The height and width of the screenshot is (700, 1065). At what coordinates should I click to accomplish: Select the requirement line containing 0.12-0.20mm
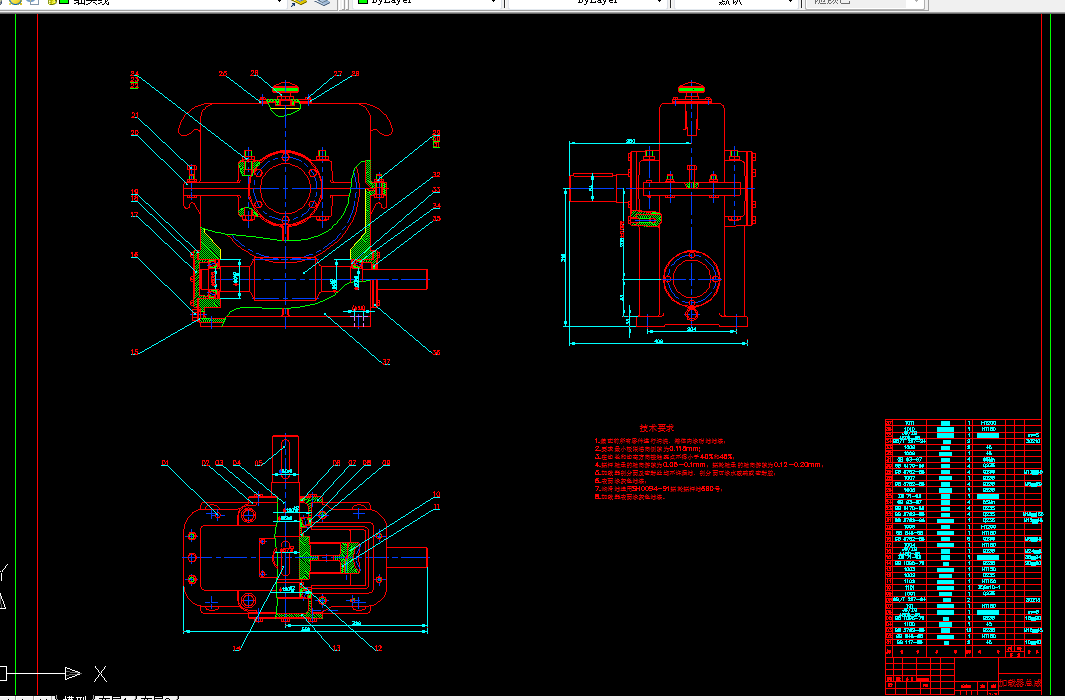click(710, 465)
